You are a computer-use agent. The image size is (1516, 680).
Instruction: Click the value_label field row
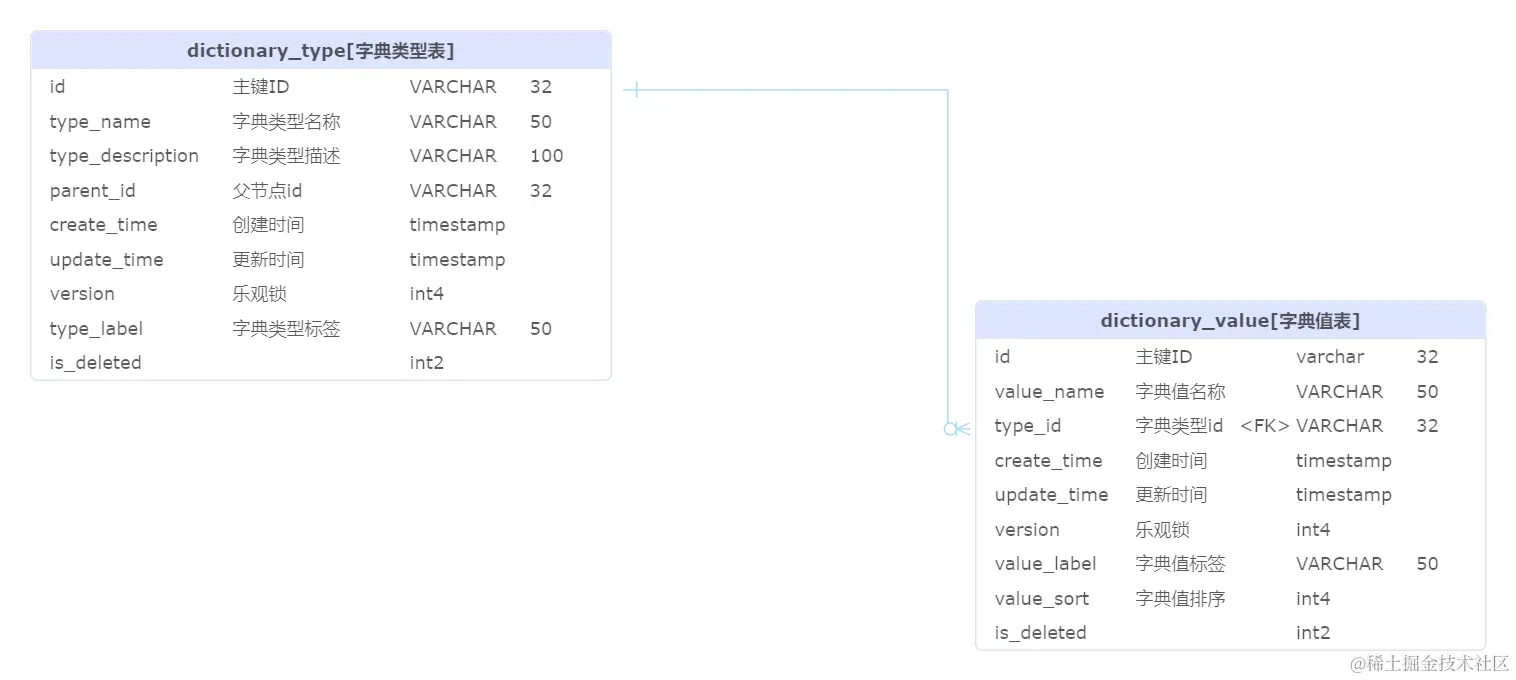(1100, 563)
